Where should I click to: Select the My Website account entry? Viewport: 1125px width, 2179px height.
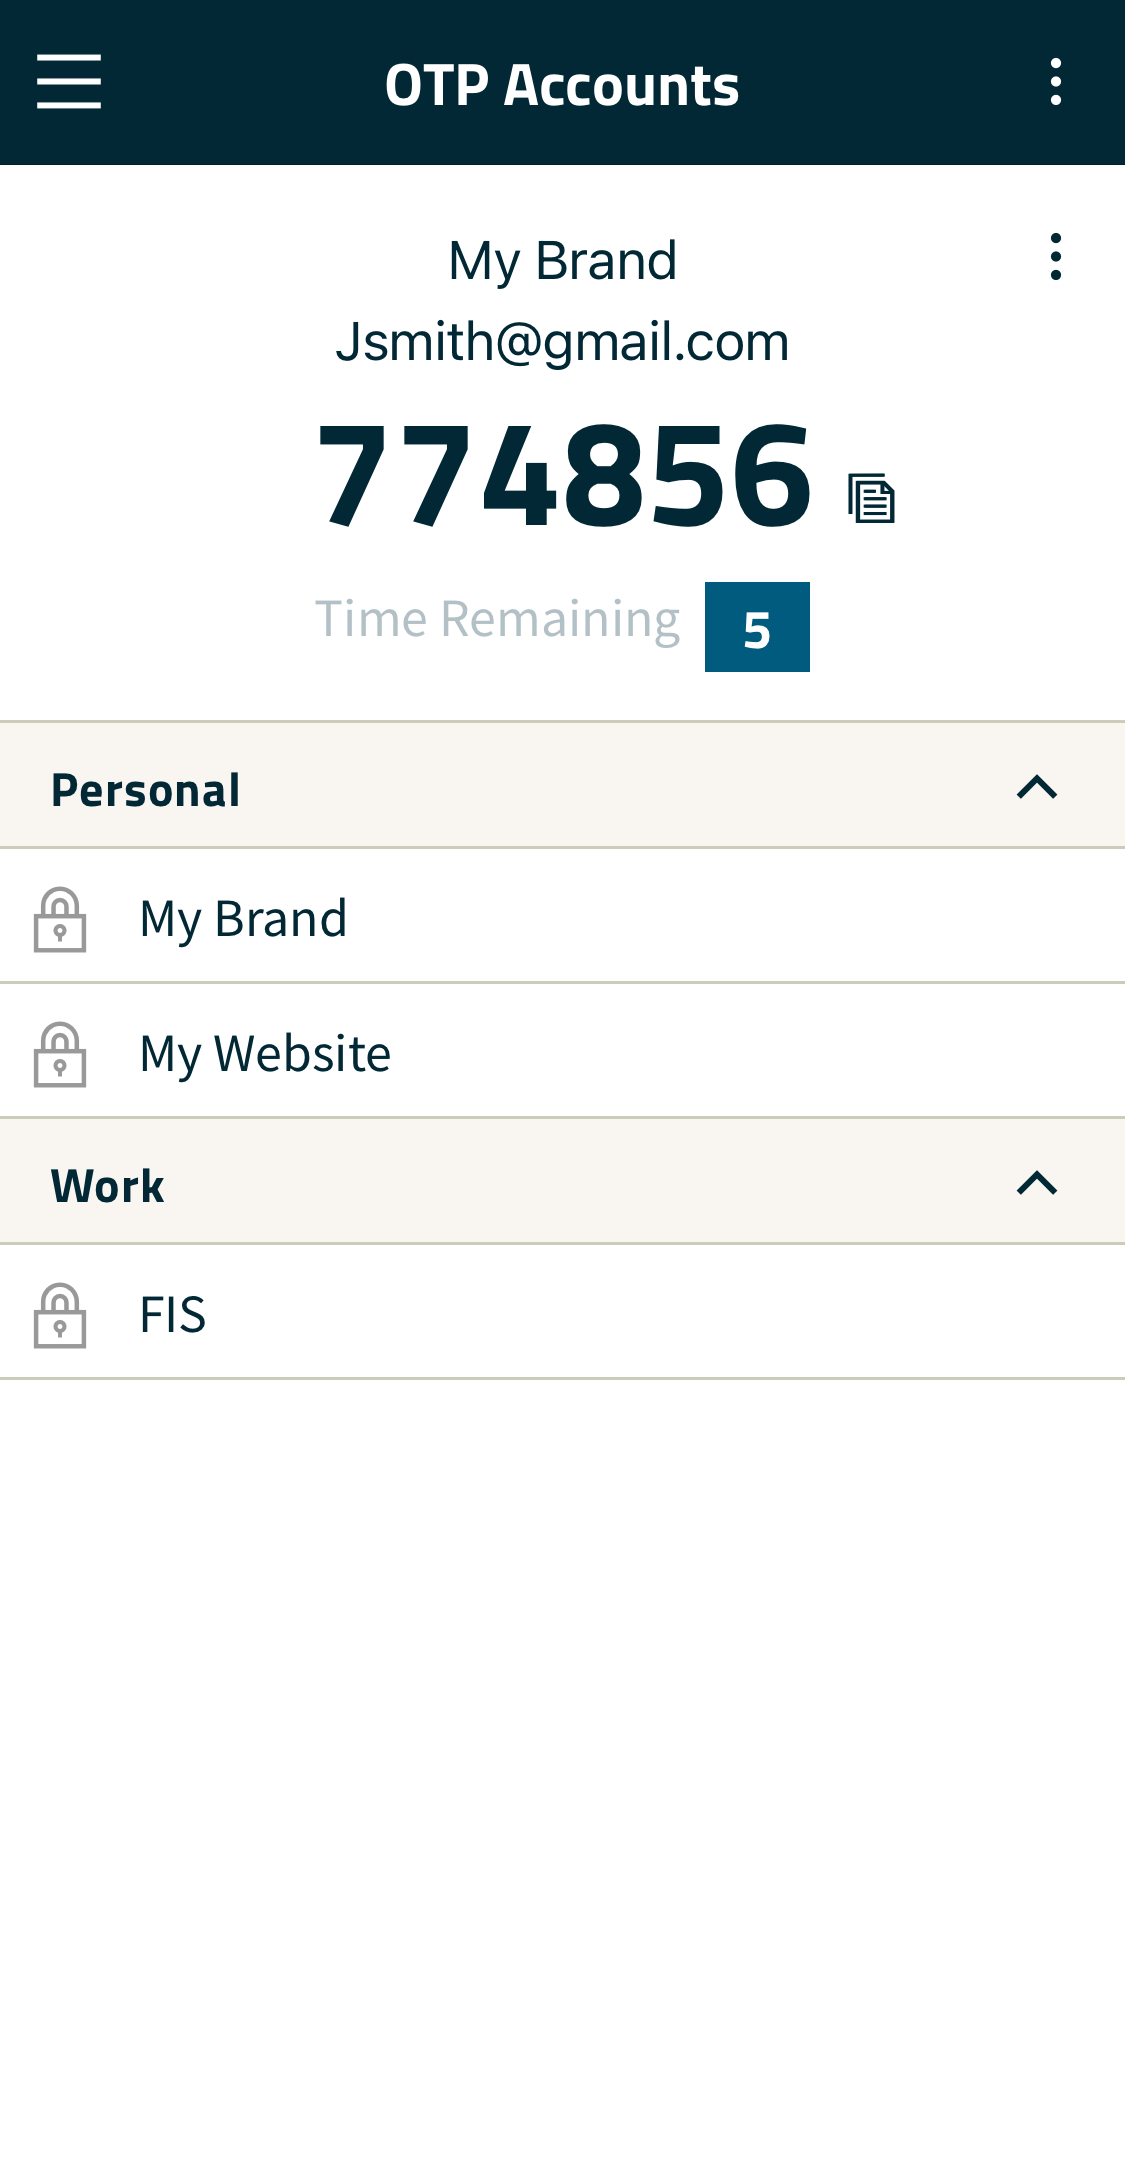pyautogui.click(x=562, y=1051)
